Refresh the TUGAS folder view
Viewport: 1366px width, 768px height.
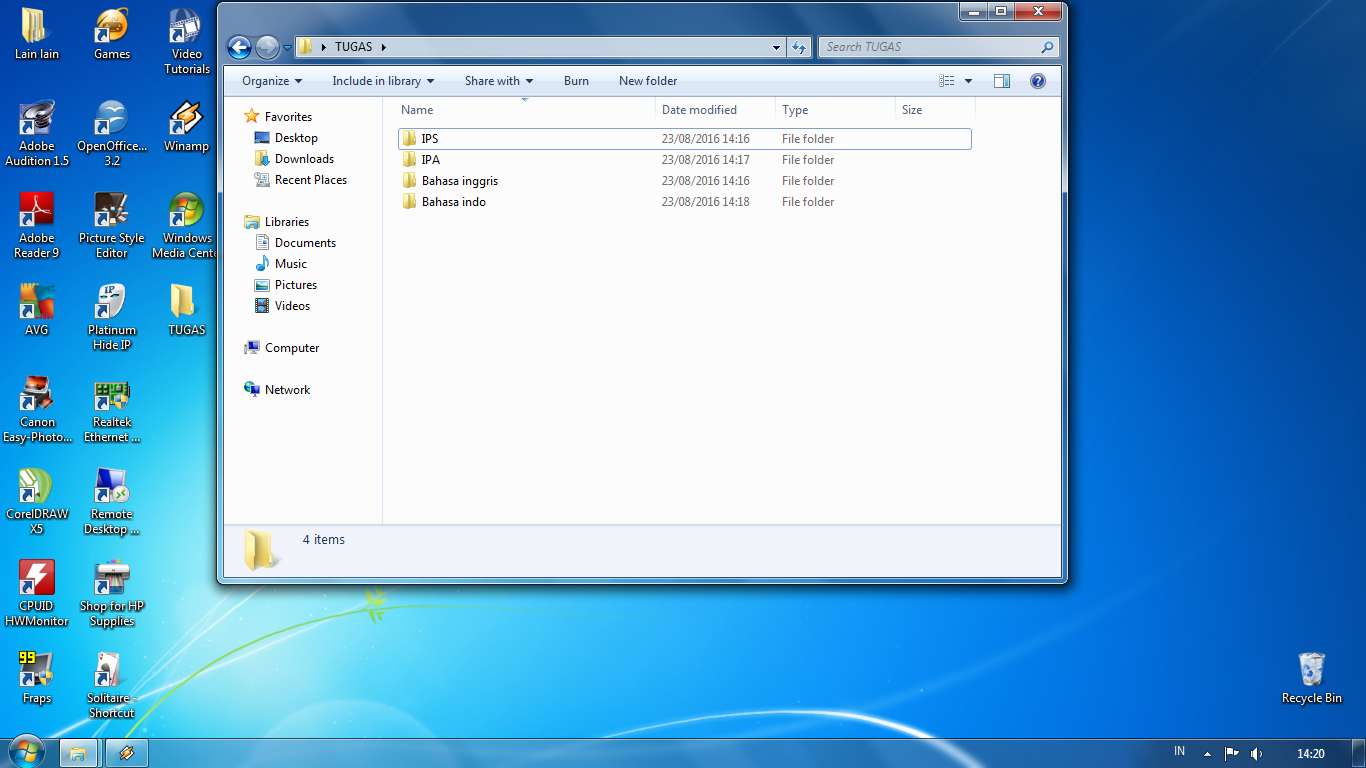(x=799, y=47)
